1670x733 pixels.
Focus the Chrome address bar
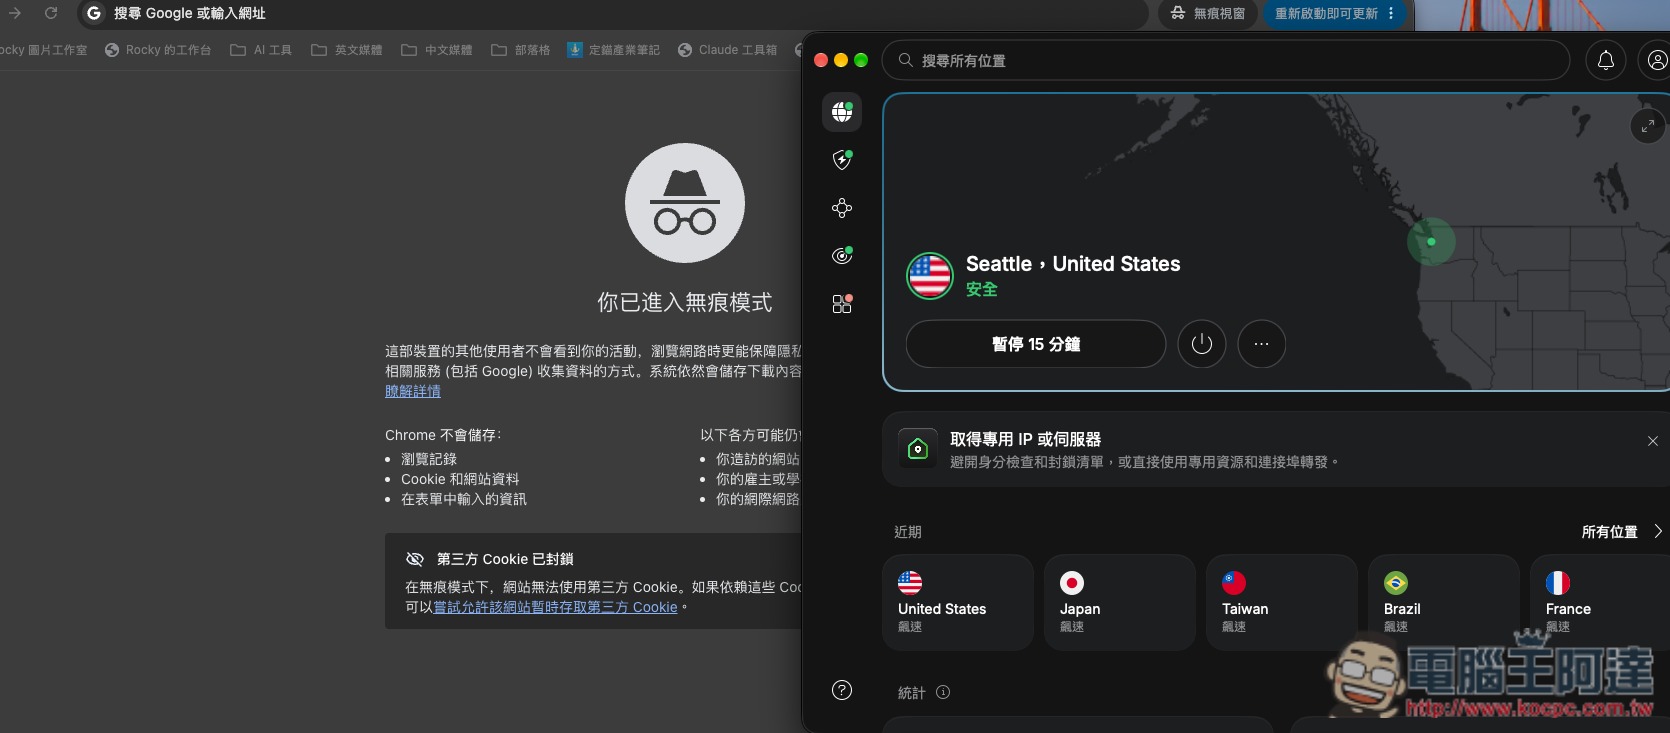pyautogui.click(x=612, y=13)
